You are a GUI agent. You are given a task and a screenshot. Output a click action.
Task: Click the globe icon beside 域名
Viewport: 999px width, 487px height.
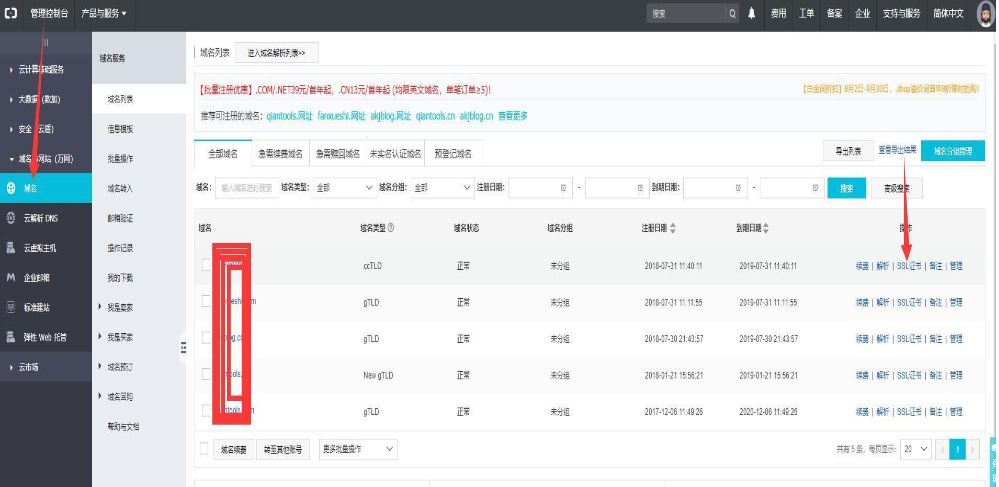(x=11, y=188)
